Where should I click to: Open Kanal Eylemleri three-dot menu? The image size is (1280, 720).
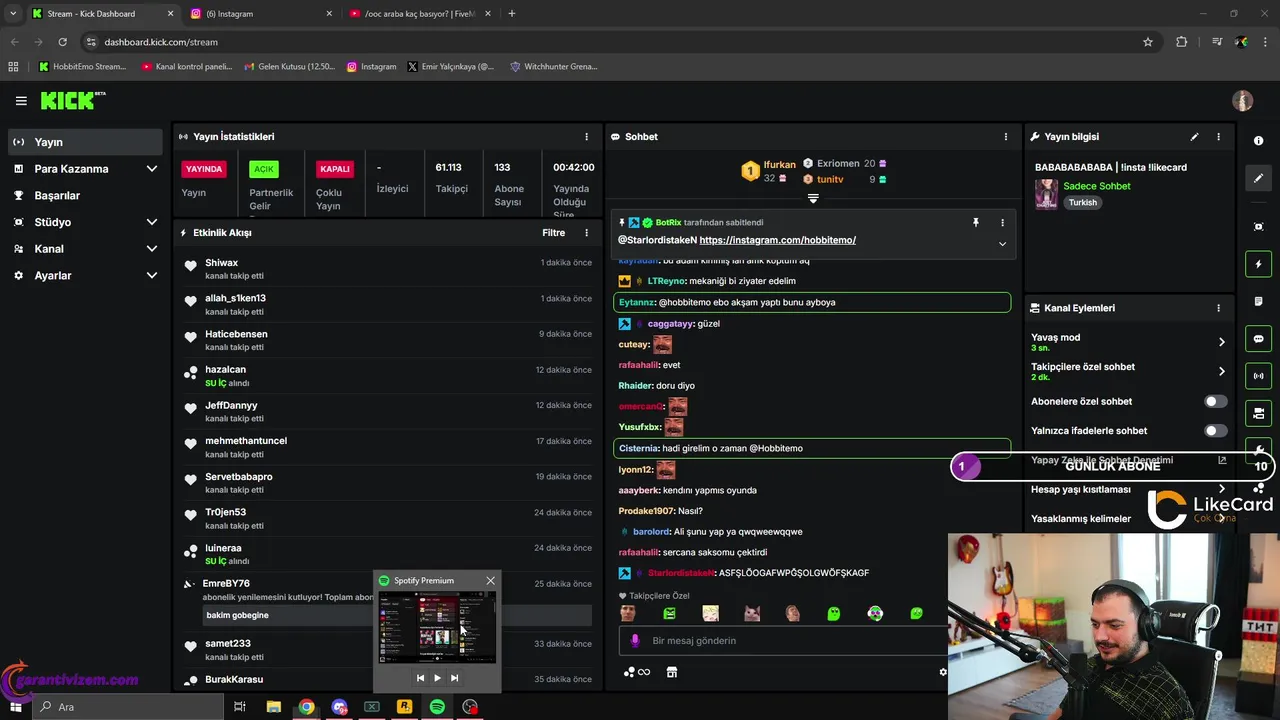1218,308
